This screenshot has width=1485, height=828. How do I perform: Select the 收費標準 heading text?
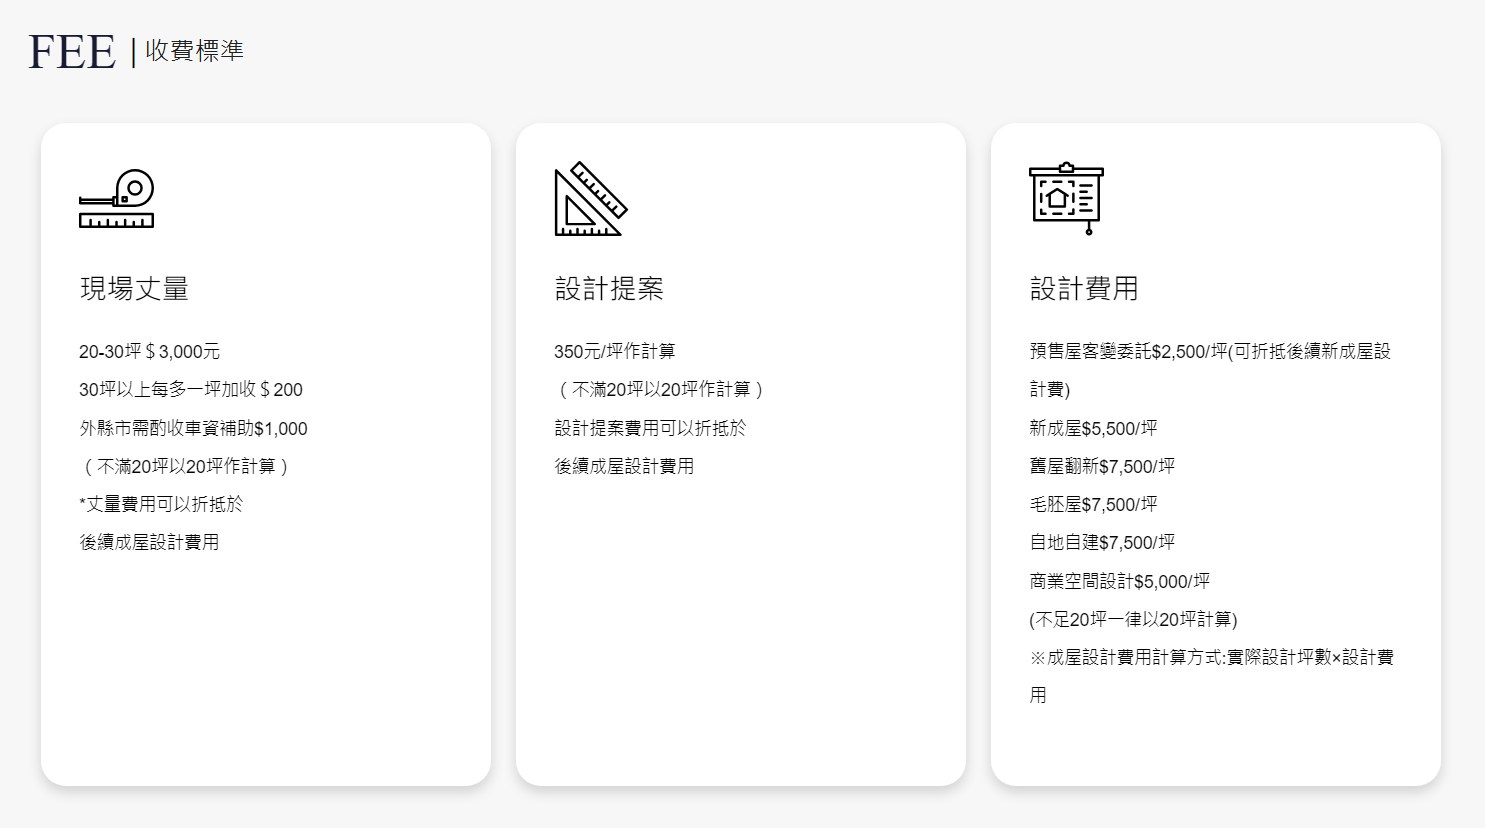tap(195, 51)
